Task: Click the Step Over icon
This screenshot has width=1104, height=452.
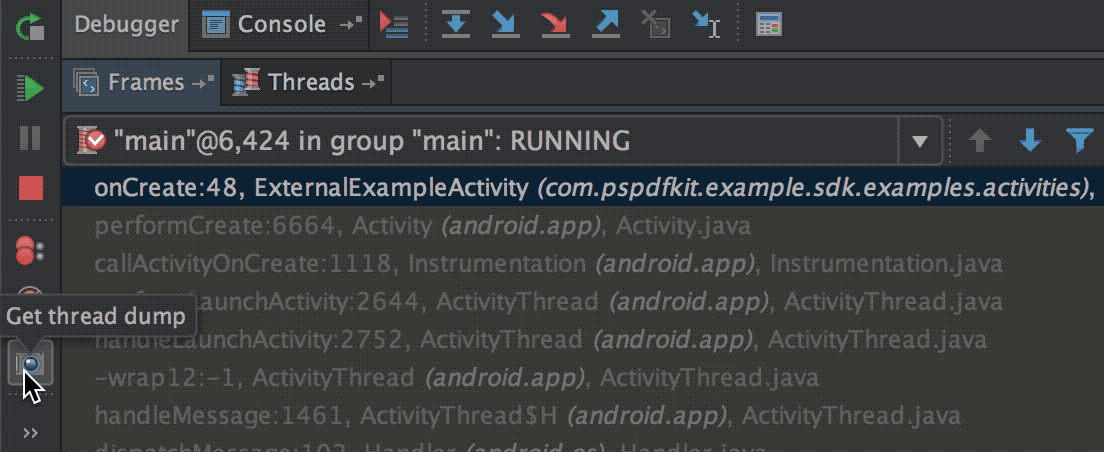Action: [x=456, y=25]
